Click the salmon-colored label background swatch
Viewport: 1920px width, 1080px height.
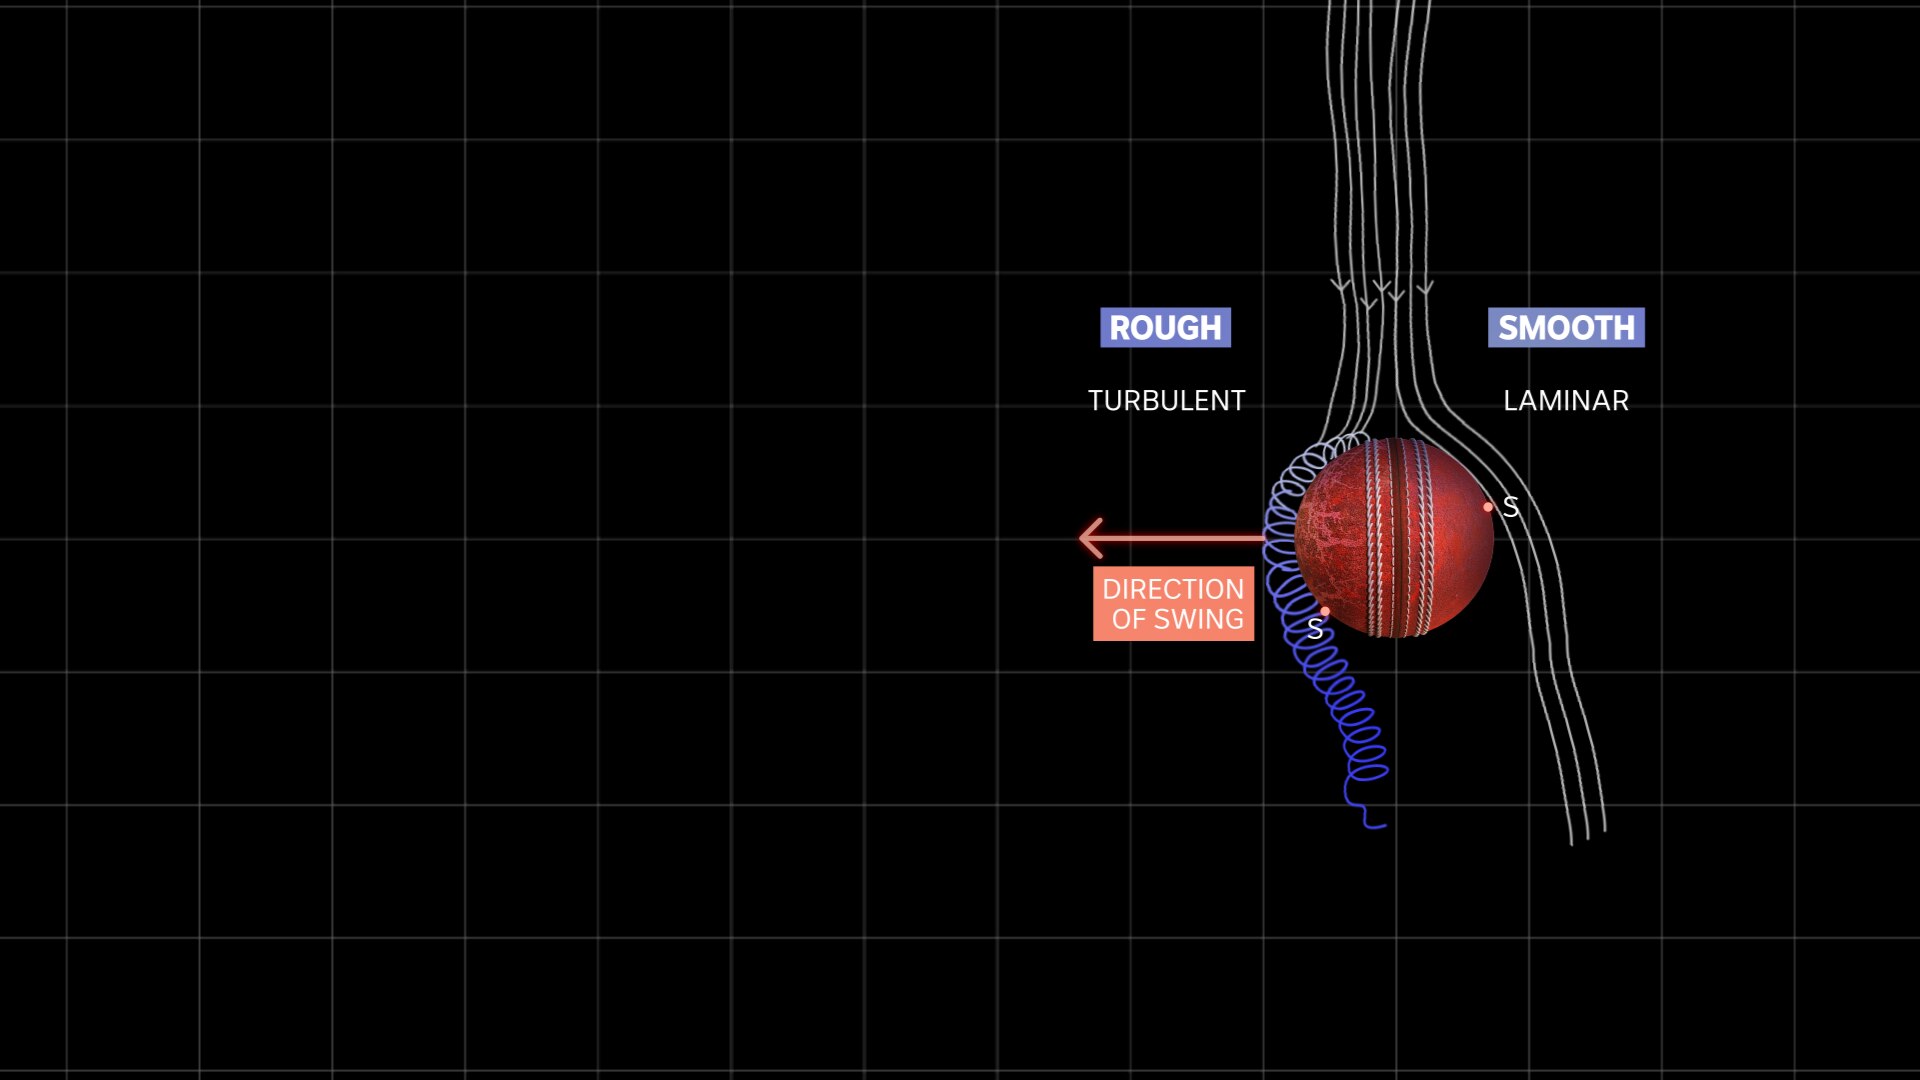click(x=1173, y=604)
